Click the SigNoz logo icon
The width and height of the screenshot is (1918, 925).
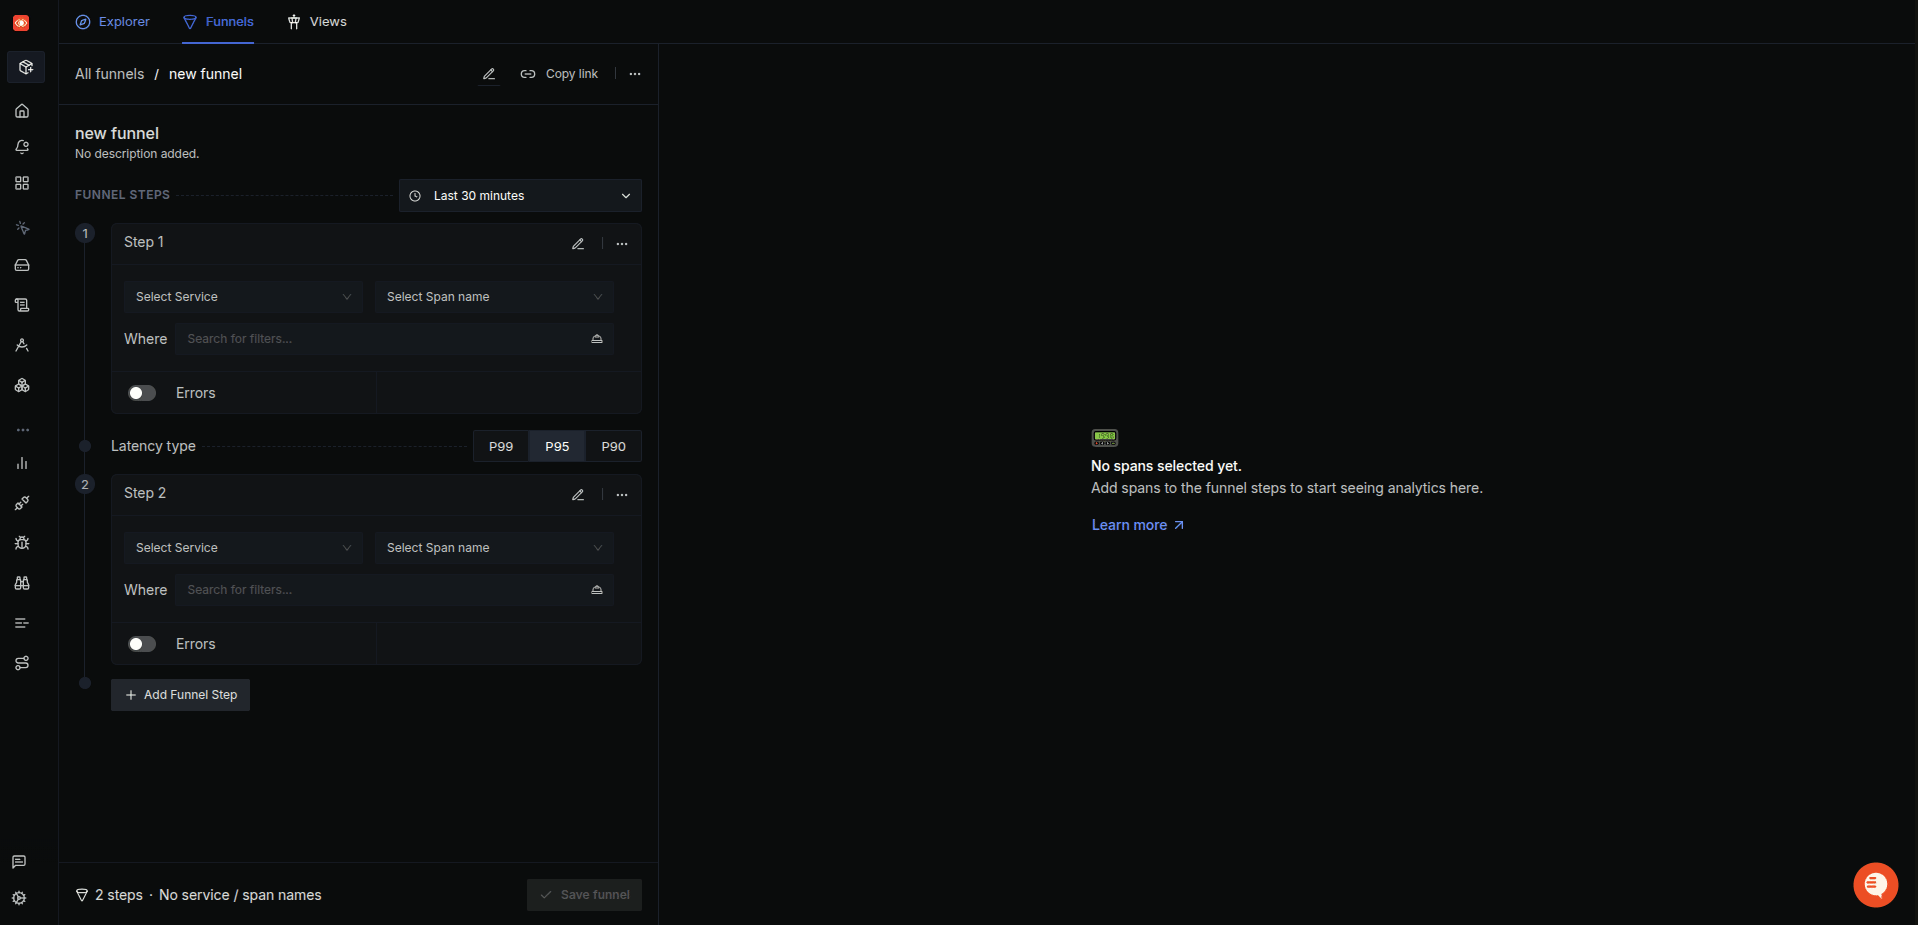(21, 23)
